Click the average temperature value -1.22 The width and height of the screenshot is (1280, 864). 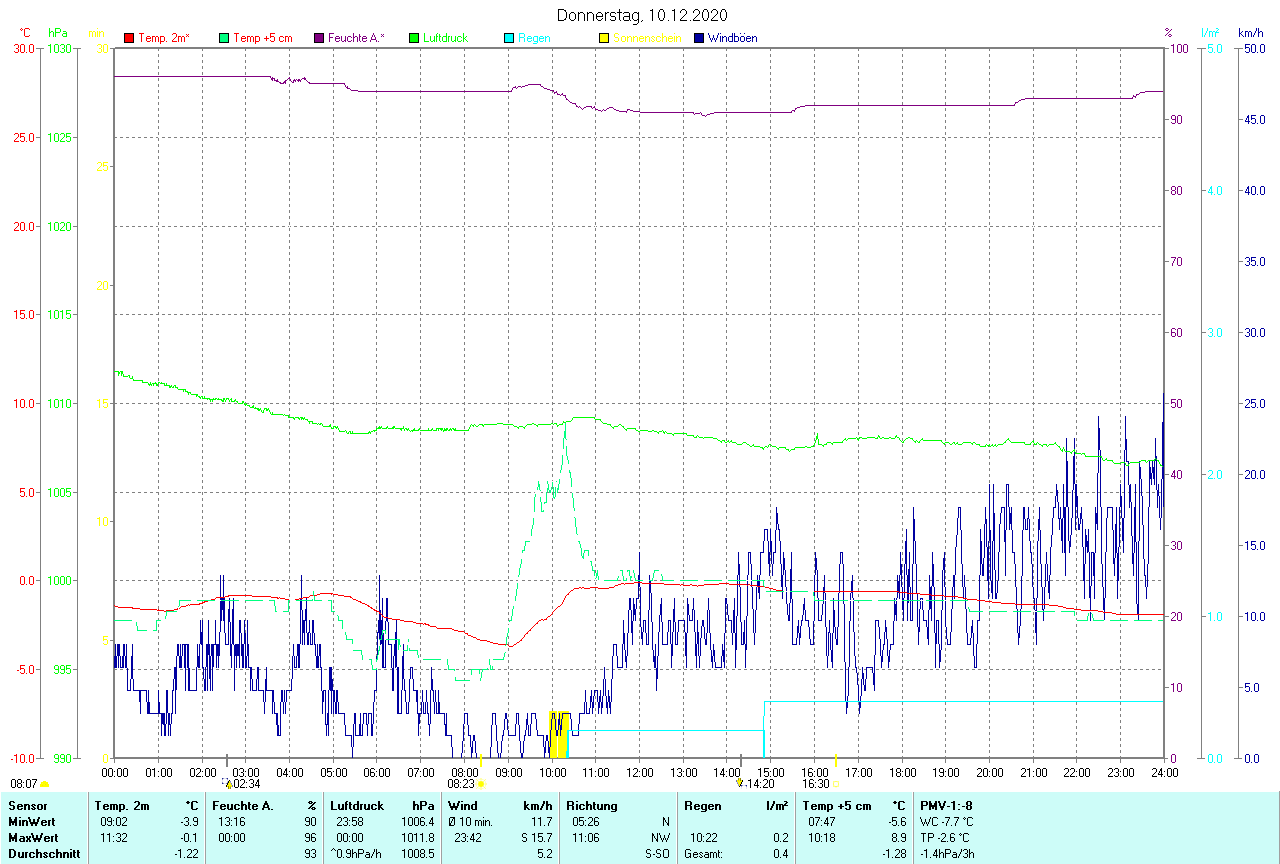(186, 854)
